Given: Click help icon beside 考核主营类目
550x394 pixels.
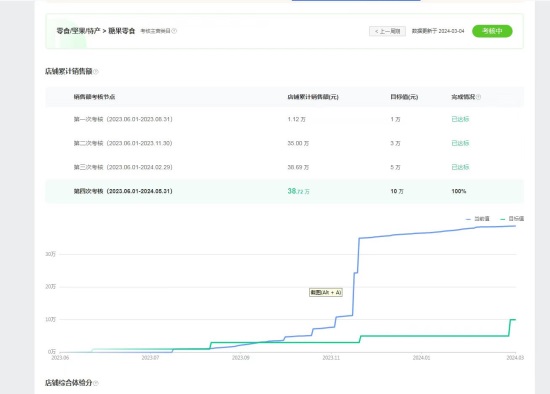Looking at the screenshot, I should pos(174,31).
